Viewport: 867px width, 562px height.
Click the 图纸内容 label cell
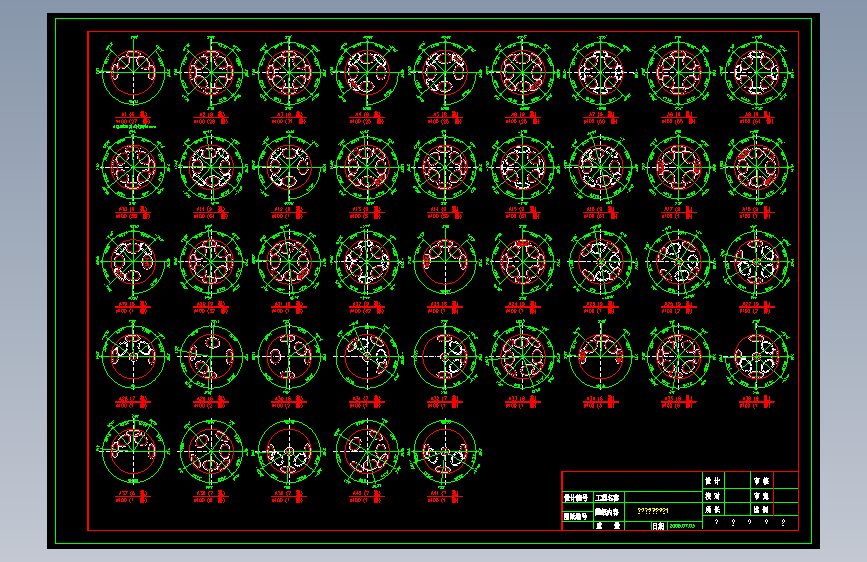pyautogui.click(x=607, y=512)
